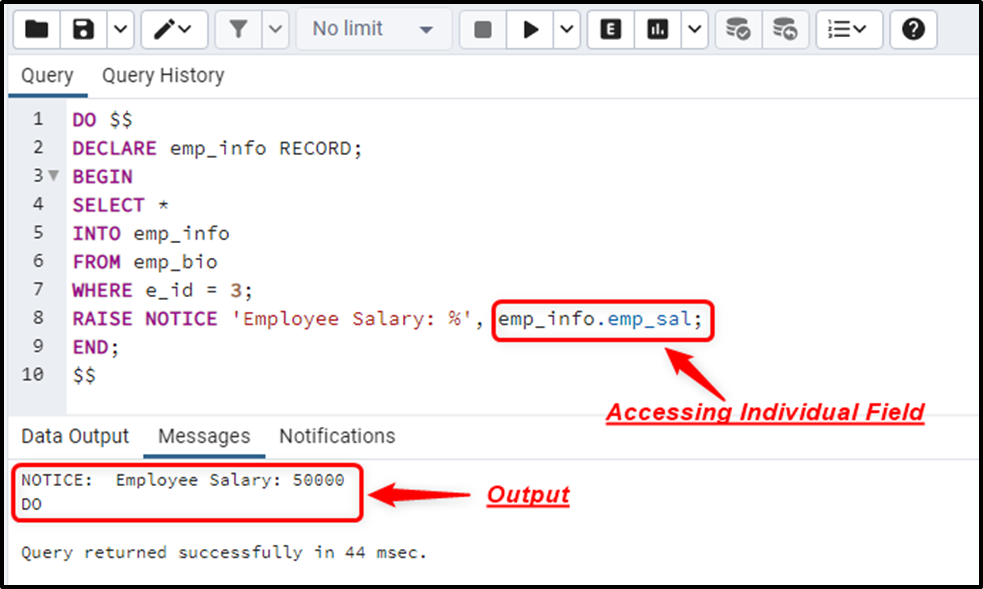The image size is (983, 589).
Task: Rollback the transaction
Action: [786, 29]
